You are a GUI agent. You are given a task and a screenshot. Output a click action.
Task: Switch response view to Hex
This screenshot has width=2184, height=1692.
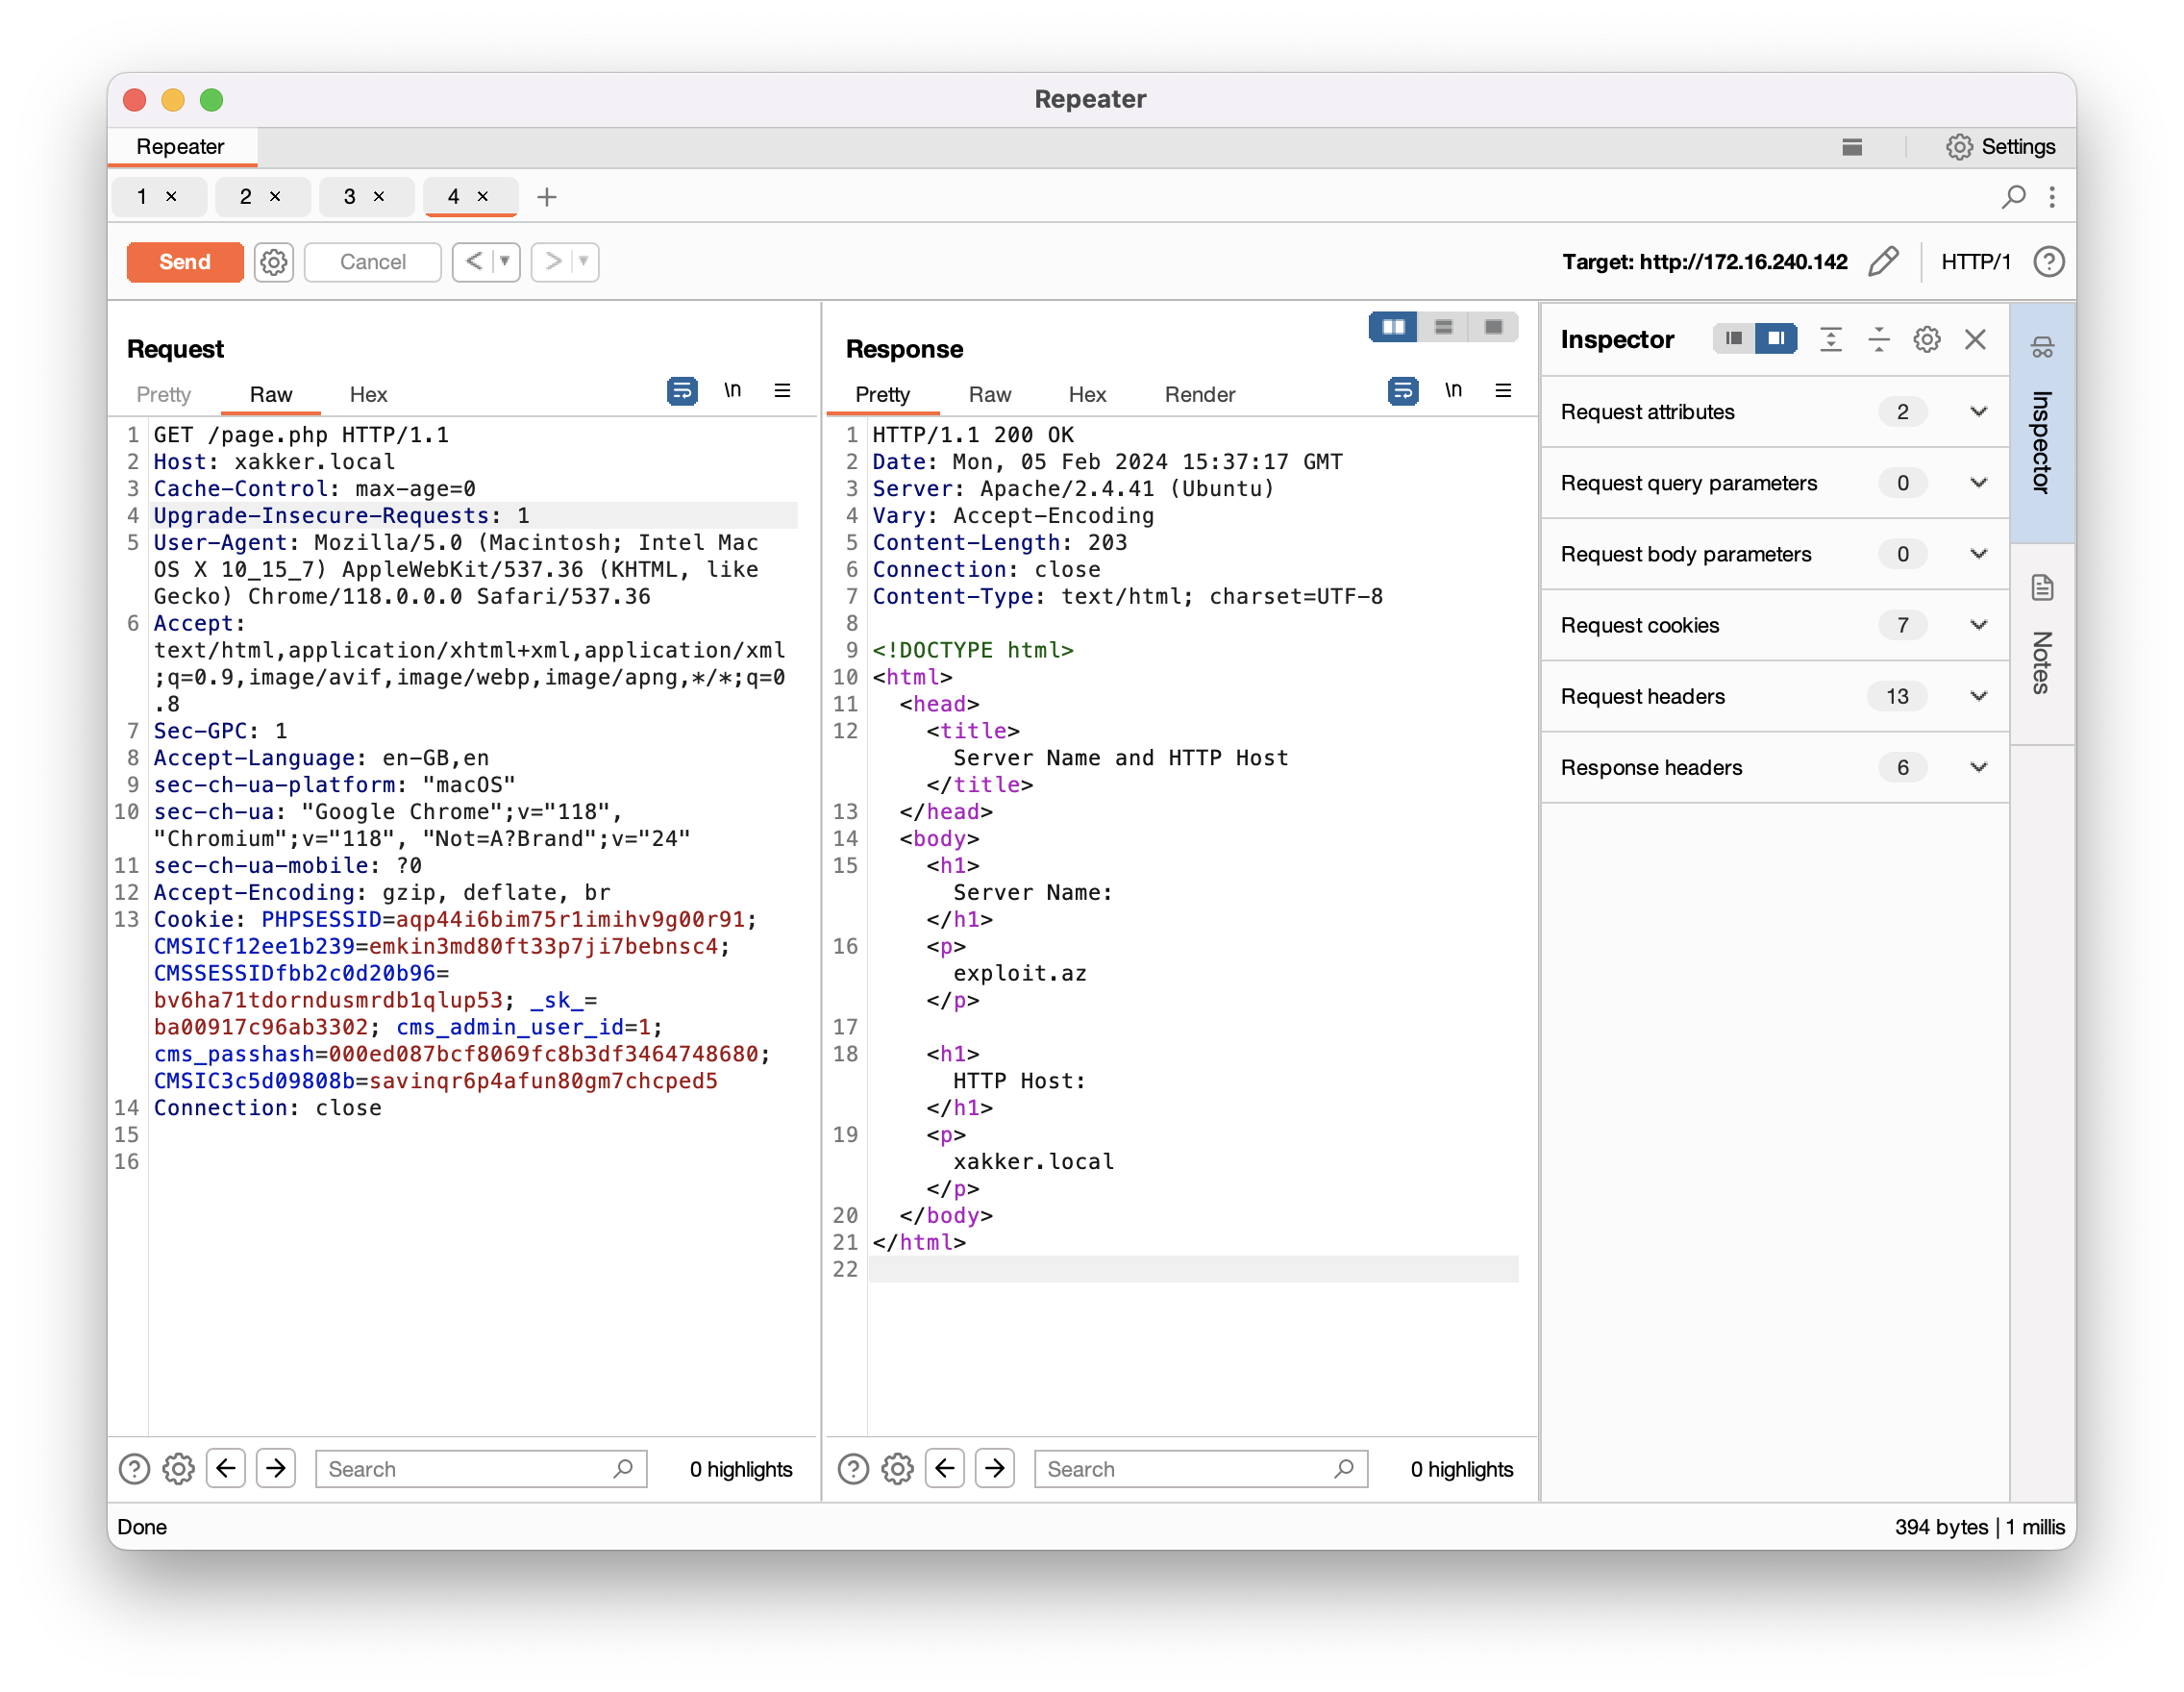[x=1087, y=394]
